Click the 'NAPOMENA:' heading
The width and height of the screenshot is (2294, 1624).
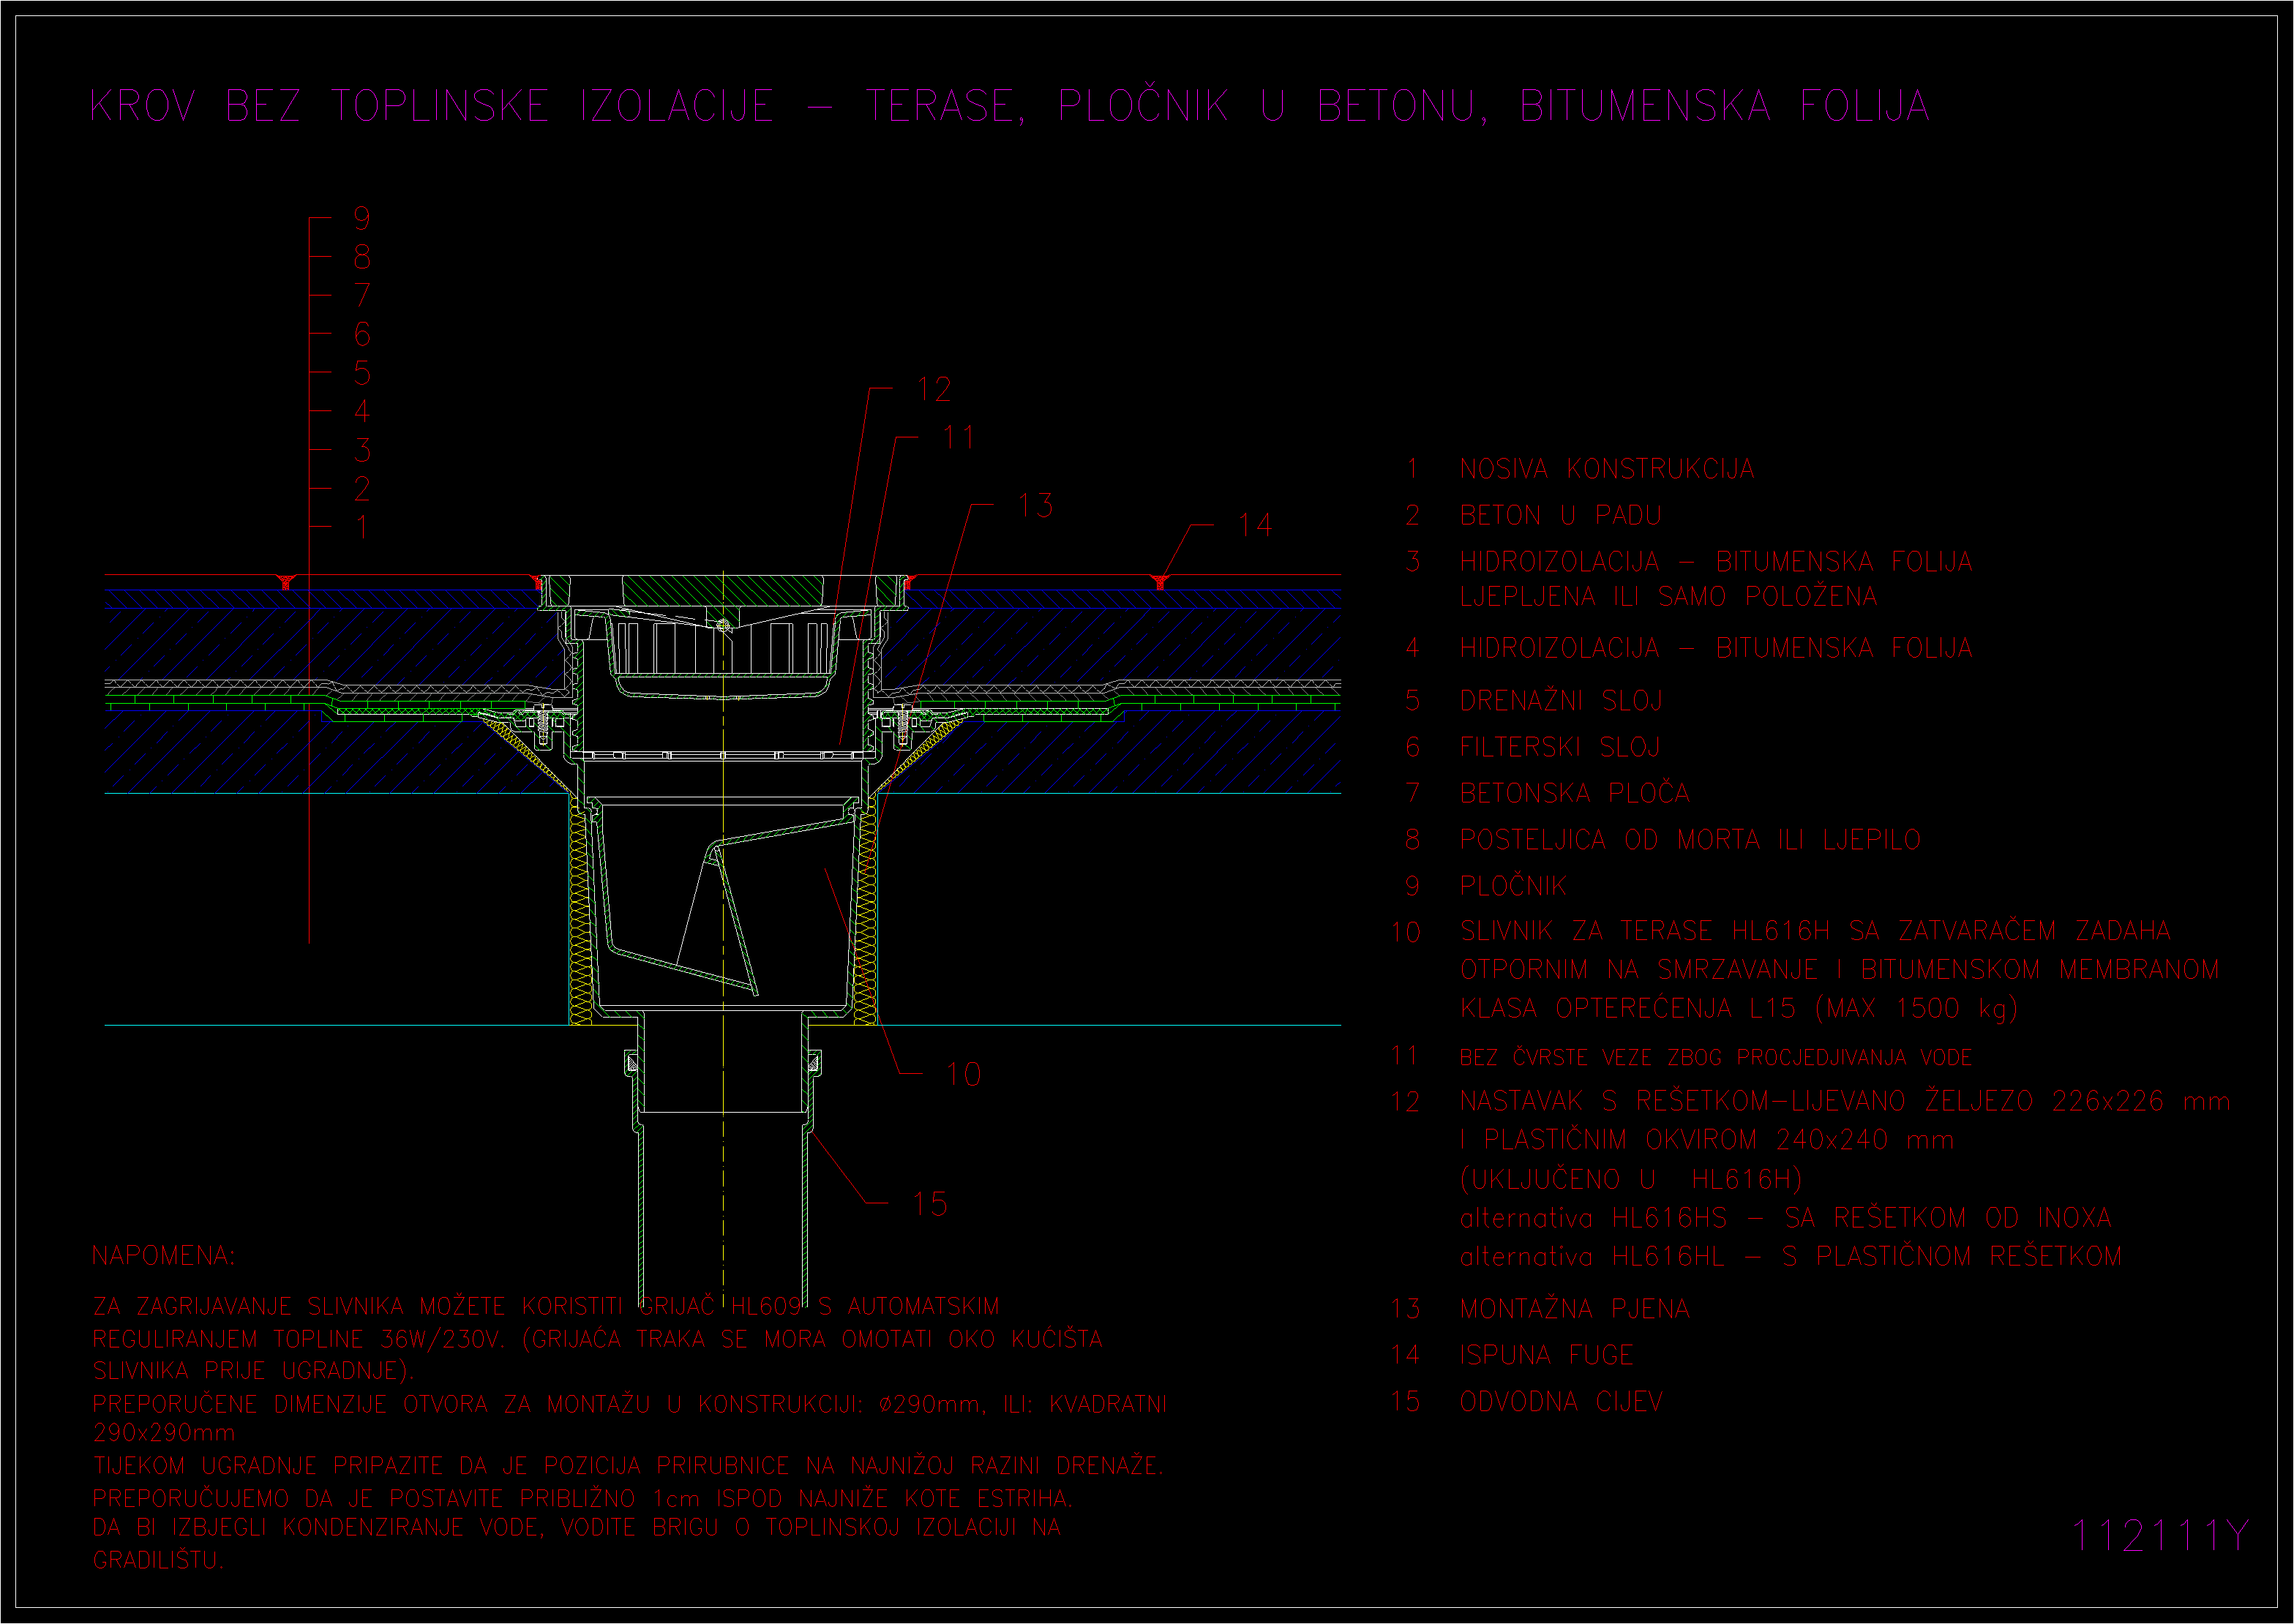(164, 1256)
